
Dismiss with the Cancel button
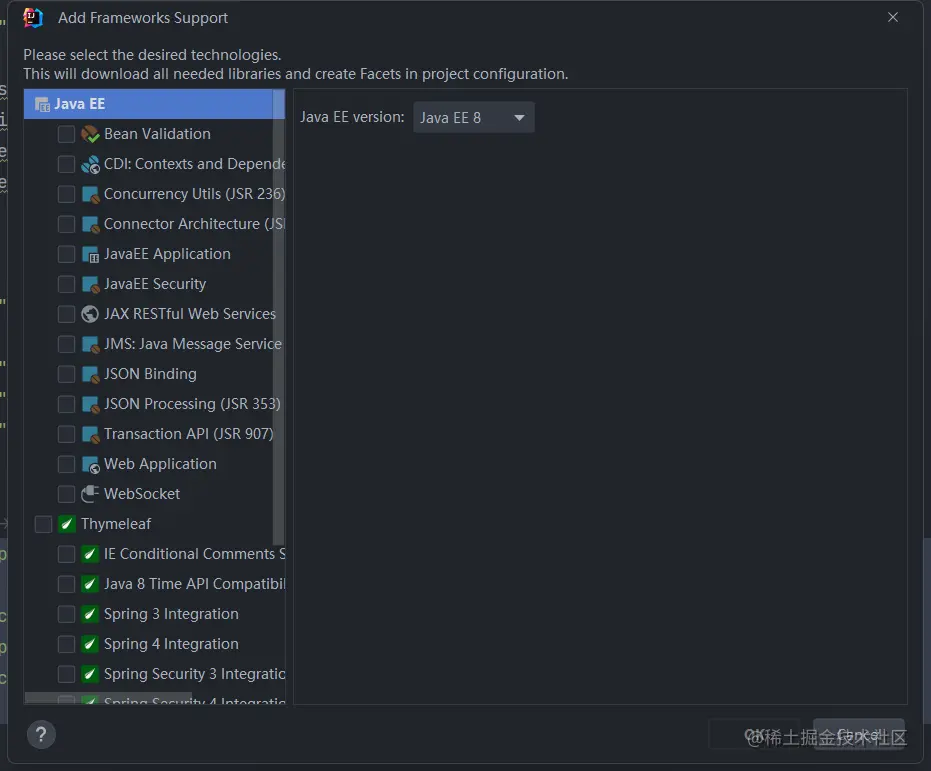coord(859,735)
